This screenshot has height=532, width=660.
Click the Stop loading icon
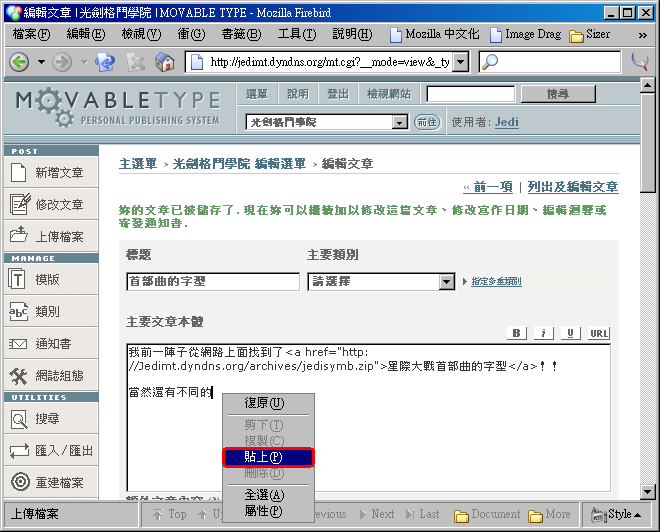pos(136,62)
